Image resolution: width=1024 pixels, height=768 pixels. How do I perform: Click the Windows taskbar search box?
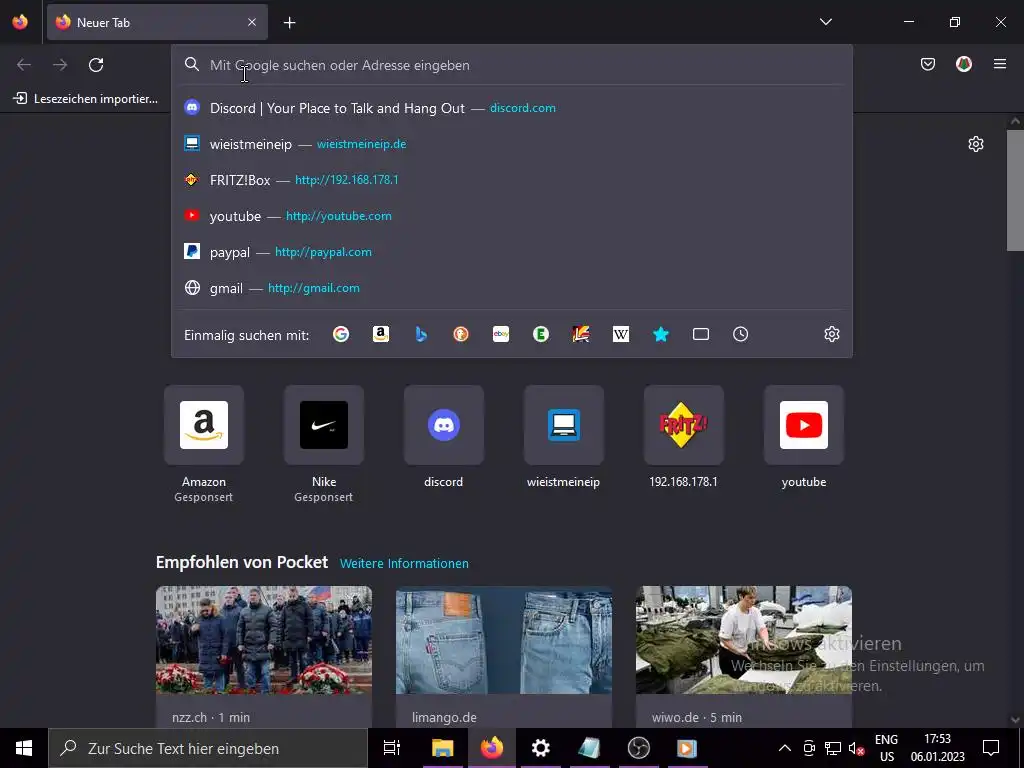tap(208, 748)
